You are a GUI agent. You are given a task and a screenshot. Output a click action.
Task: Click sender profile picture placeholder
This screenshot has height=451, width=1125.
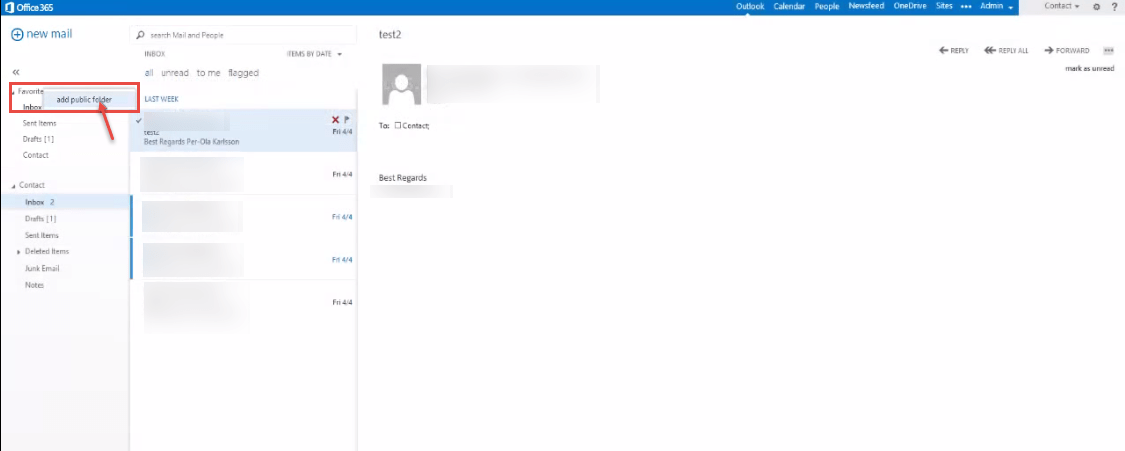click(x=402, y=84)
